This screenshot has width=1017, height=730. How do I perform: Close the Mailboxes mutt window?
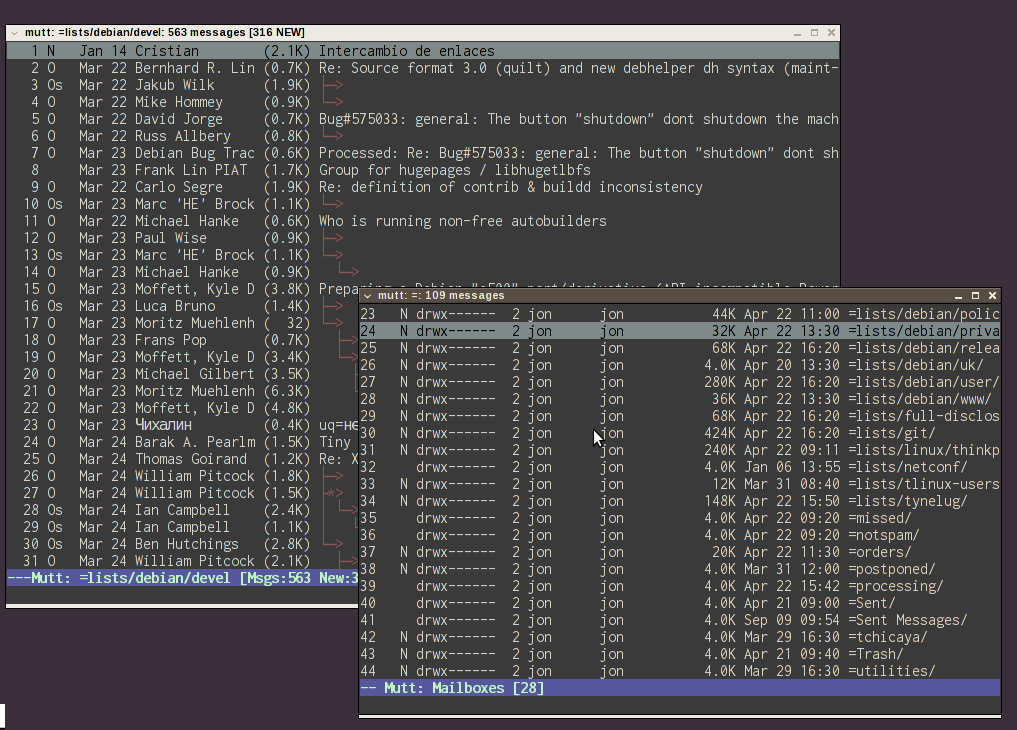coord(992,296)
